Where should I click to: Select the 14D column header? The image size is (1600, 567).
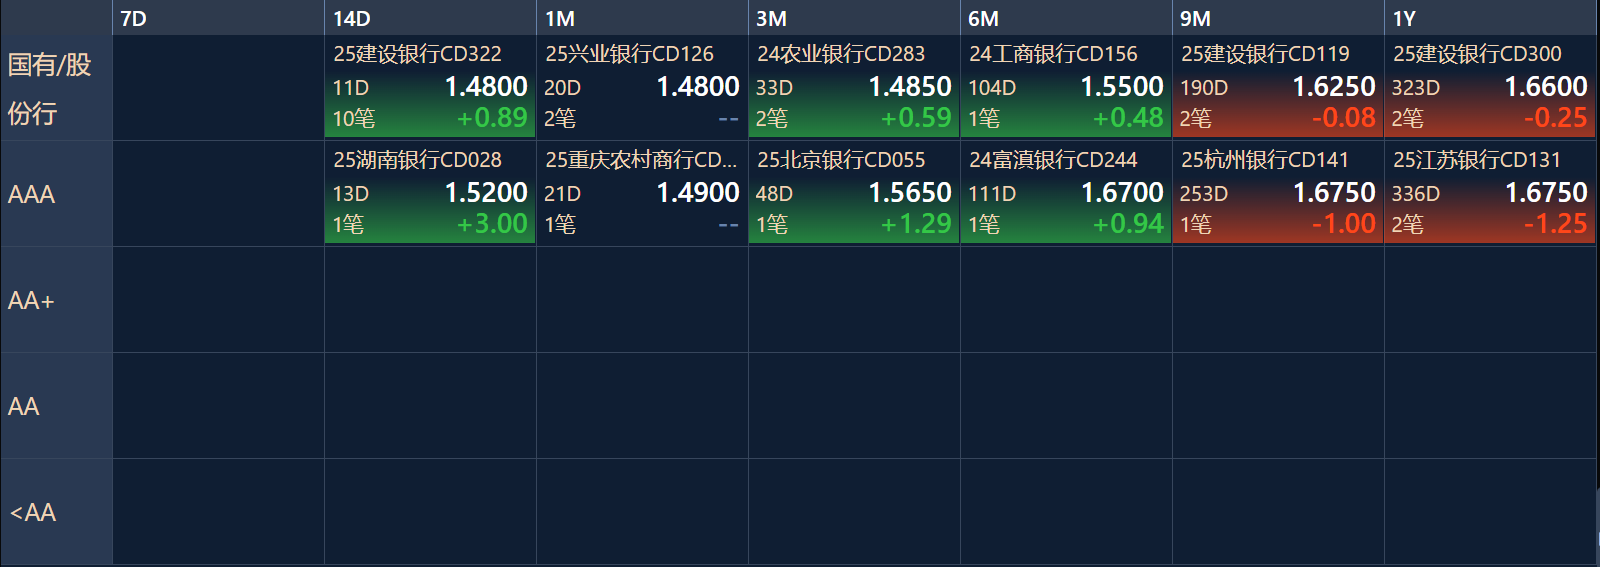pos(430,18)
